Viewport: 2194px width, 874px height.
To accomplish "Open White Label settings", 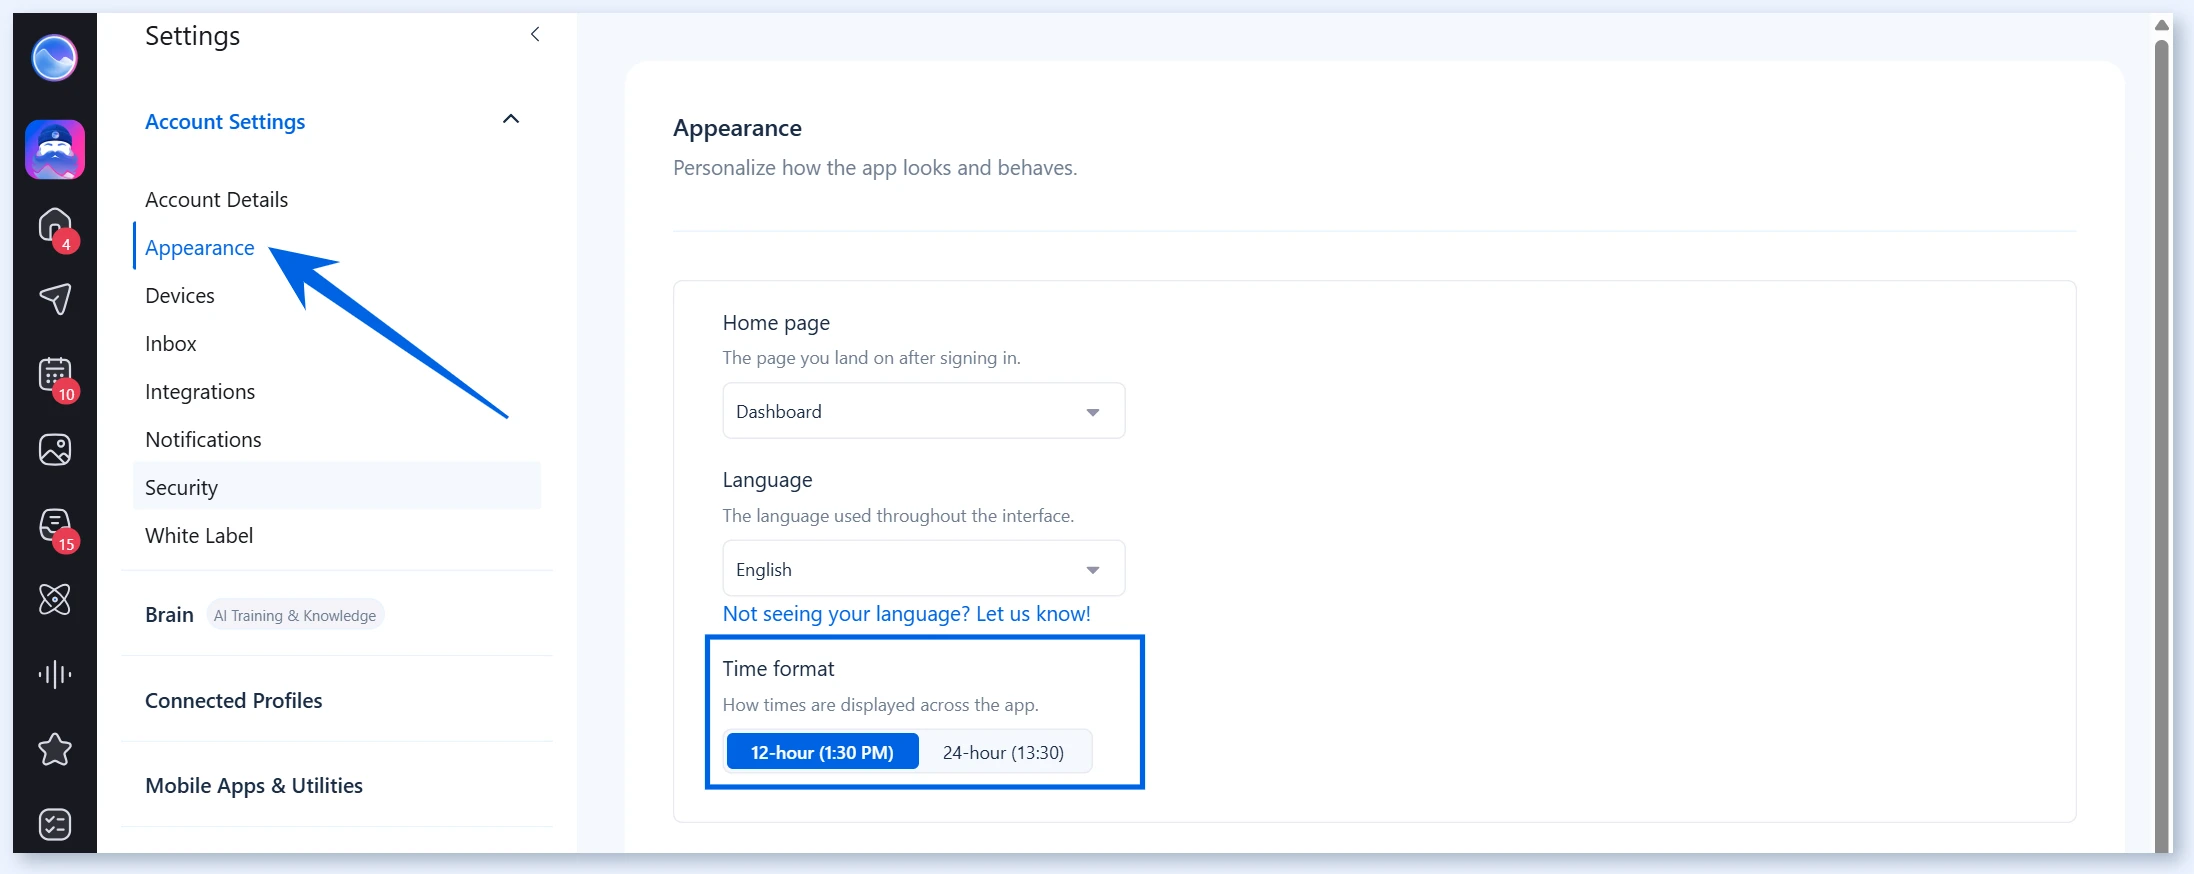I will (x=199, y=536).
